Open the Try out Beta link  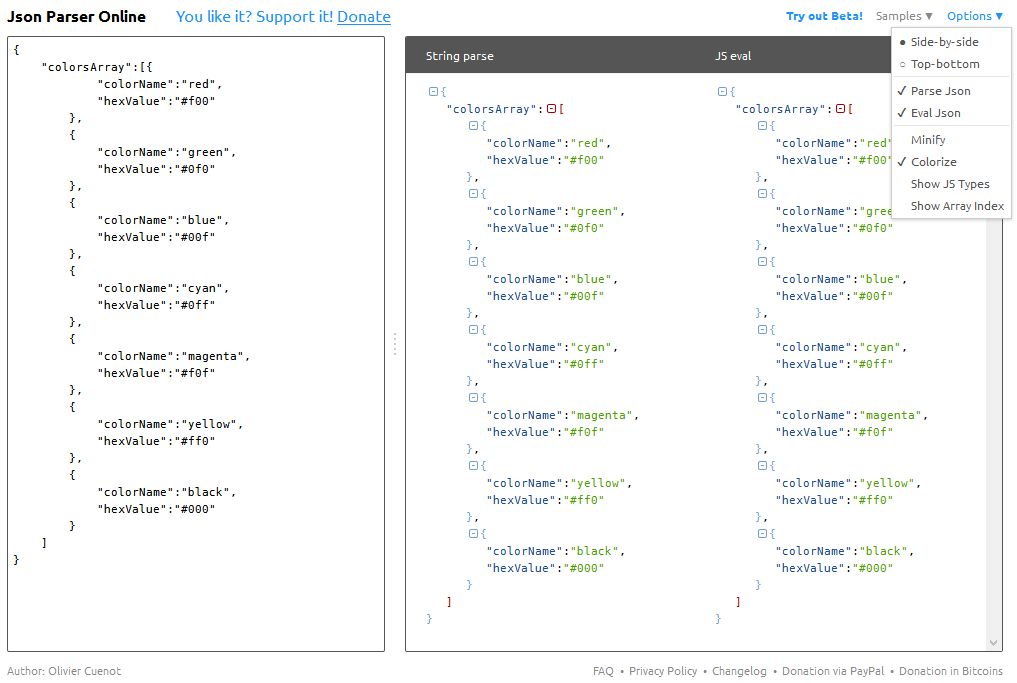tap(824, 16)
